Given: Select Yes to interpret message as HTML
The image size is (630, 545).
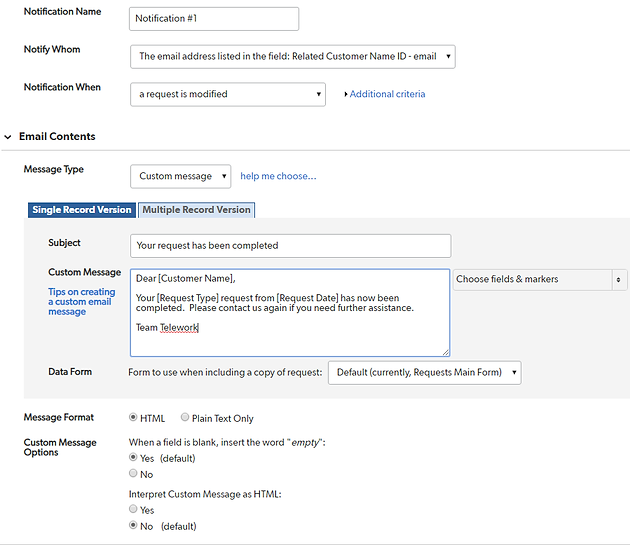Looking at the screenshot, I should pos(133,509).
